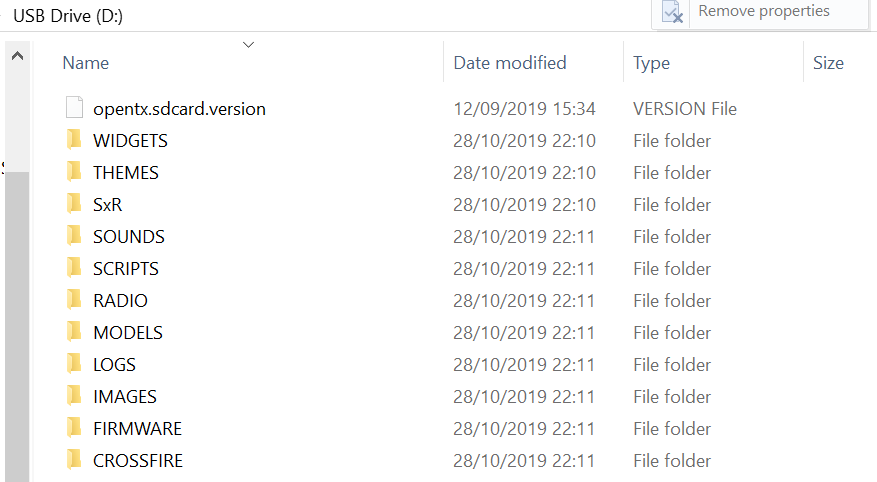
Task: Sort by Date modified column header
Action: point(510,63)
